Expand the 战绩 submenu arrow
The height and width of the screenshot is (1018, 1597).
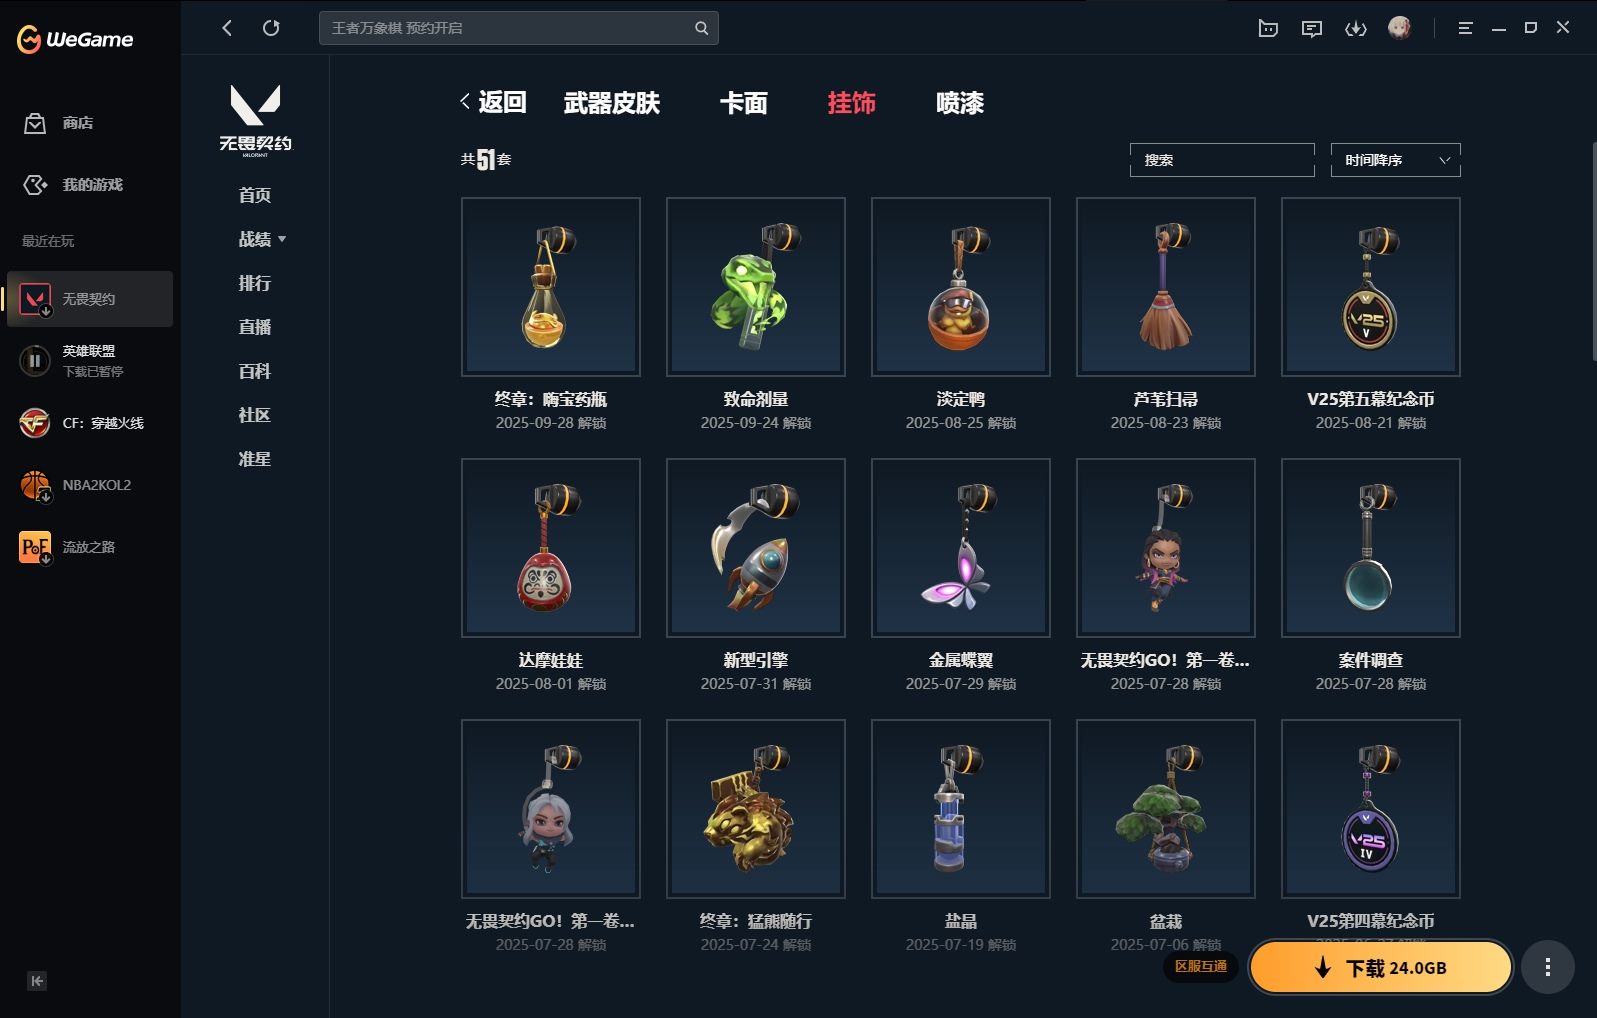[282, 239]
